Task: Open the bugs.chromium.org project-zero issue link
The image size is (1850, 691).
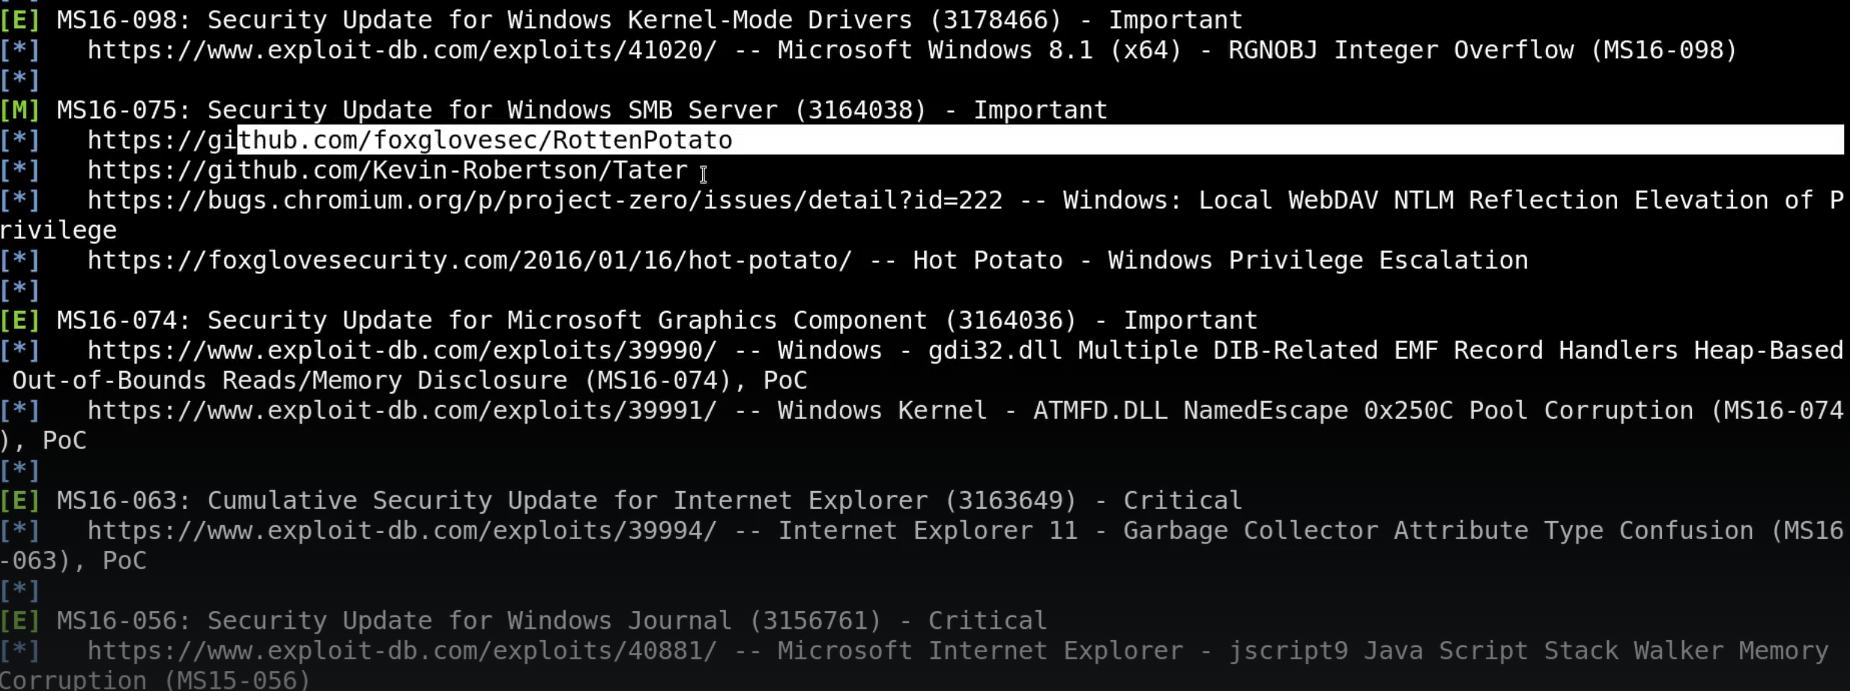Action: tap(545, 200)
